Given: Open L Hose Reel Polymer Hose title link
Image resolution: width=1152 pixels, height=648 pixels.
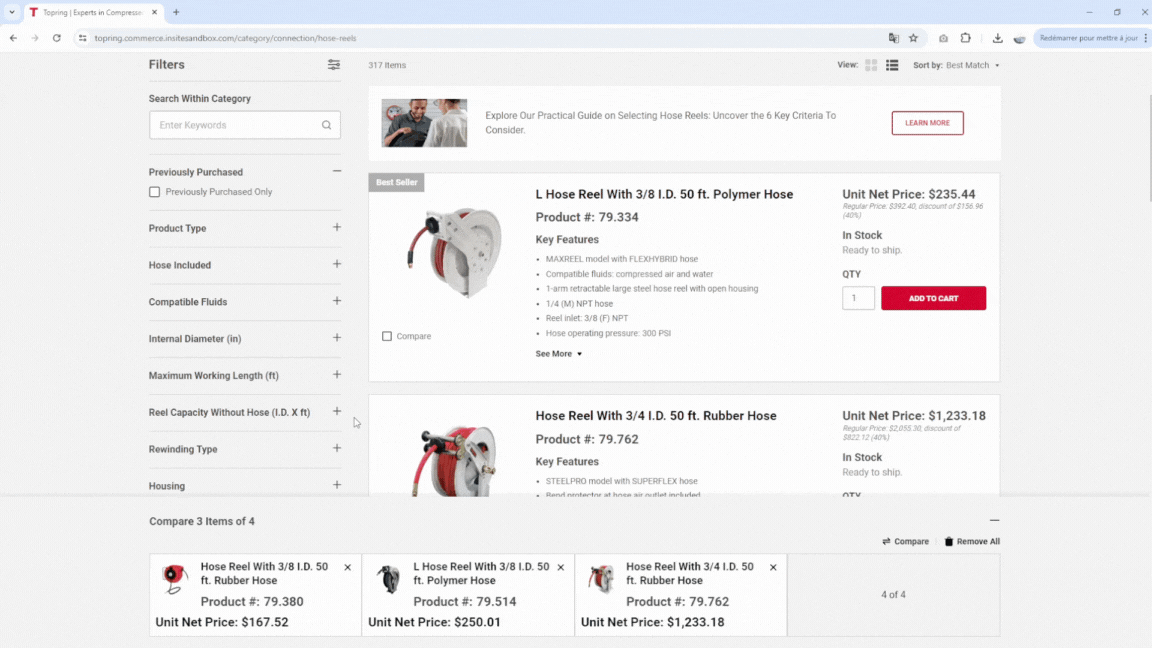Looking at the screenshot, I should coord(664,195).
